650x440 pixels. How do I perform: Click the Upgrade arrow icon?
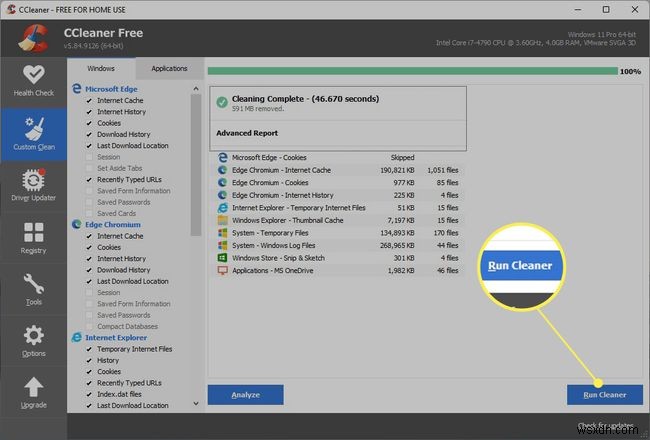pyautogui.click(x=34, y=387)
